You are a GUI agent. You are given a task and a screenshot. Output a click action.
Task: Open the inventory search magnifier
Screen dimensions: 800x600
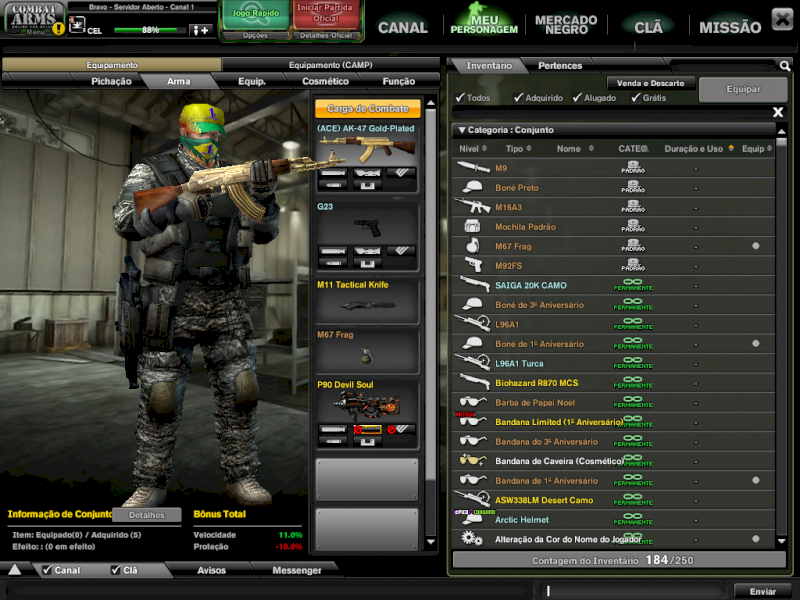(785, 66)
